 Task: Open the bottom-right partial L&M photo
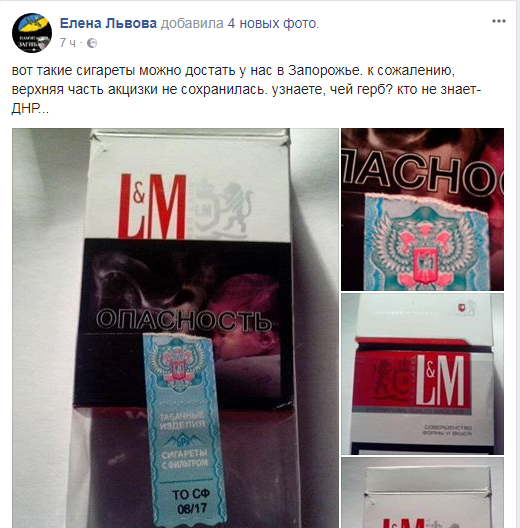click(422, 493)
